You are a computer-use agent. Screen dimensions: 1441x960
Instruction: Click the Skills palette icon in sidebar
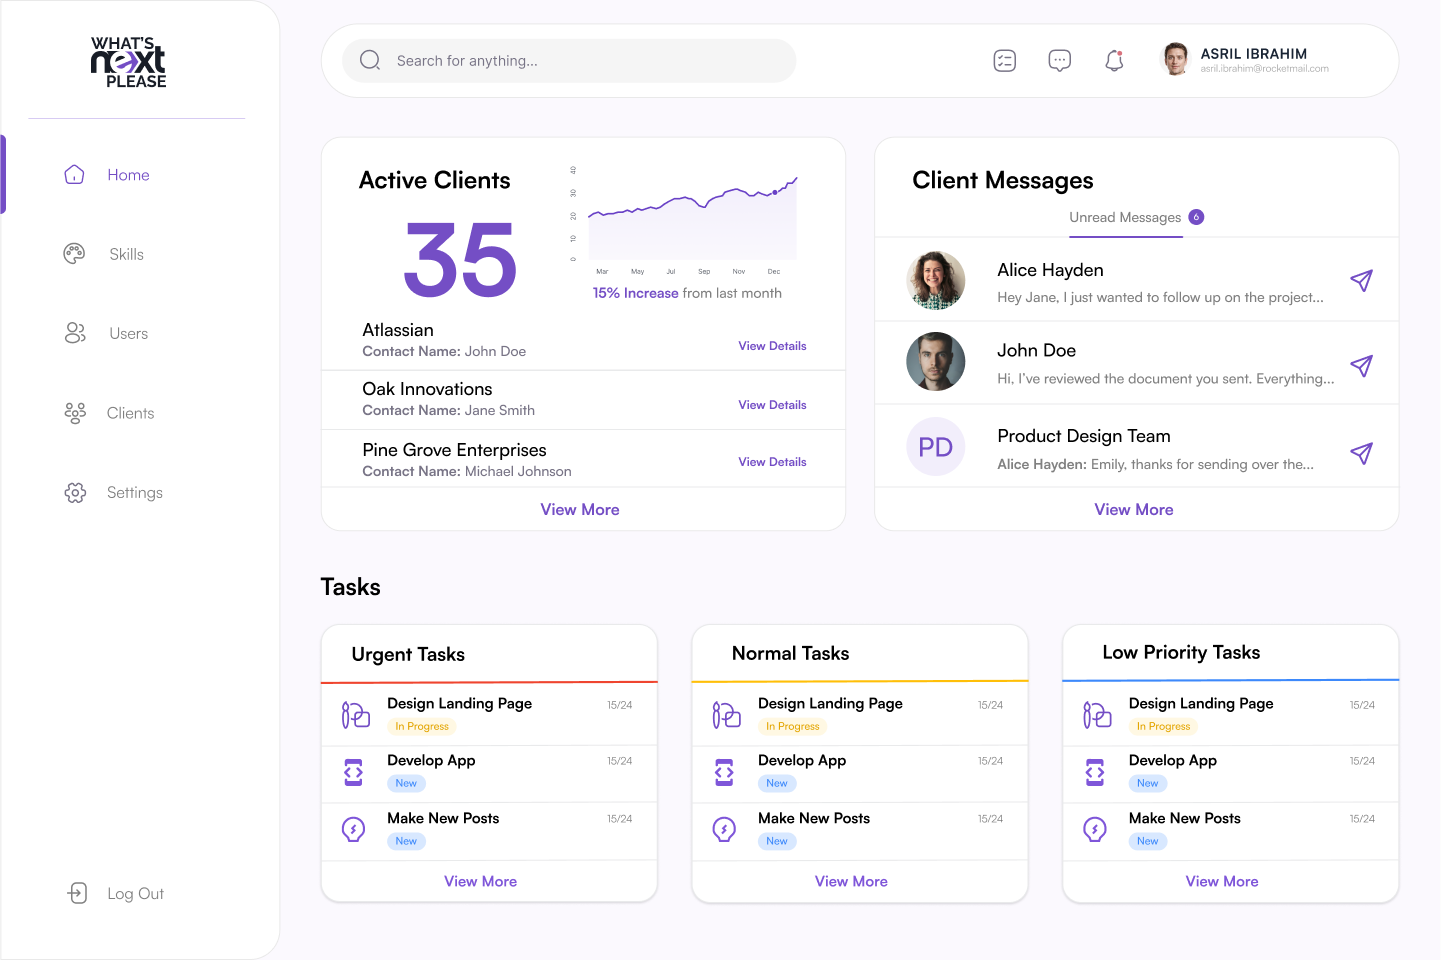pyautogui.click(x=74, y=254)
